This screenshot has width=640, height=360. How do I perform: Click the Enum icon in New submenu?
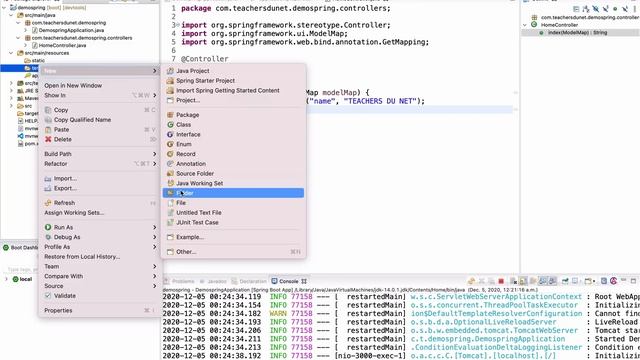(170, 144)
